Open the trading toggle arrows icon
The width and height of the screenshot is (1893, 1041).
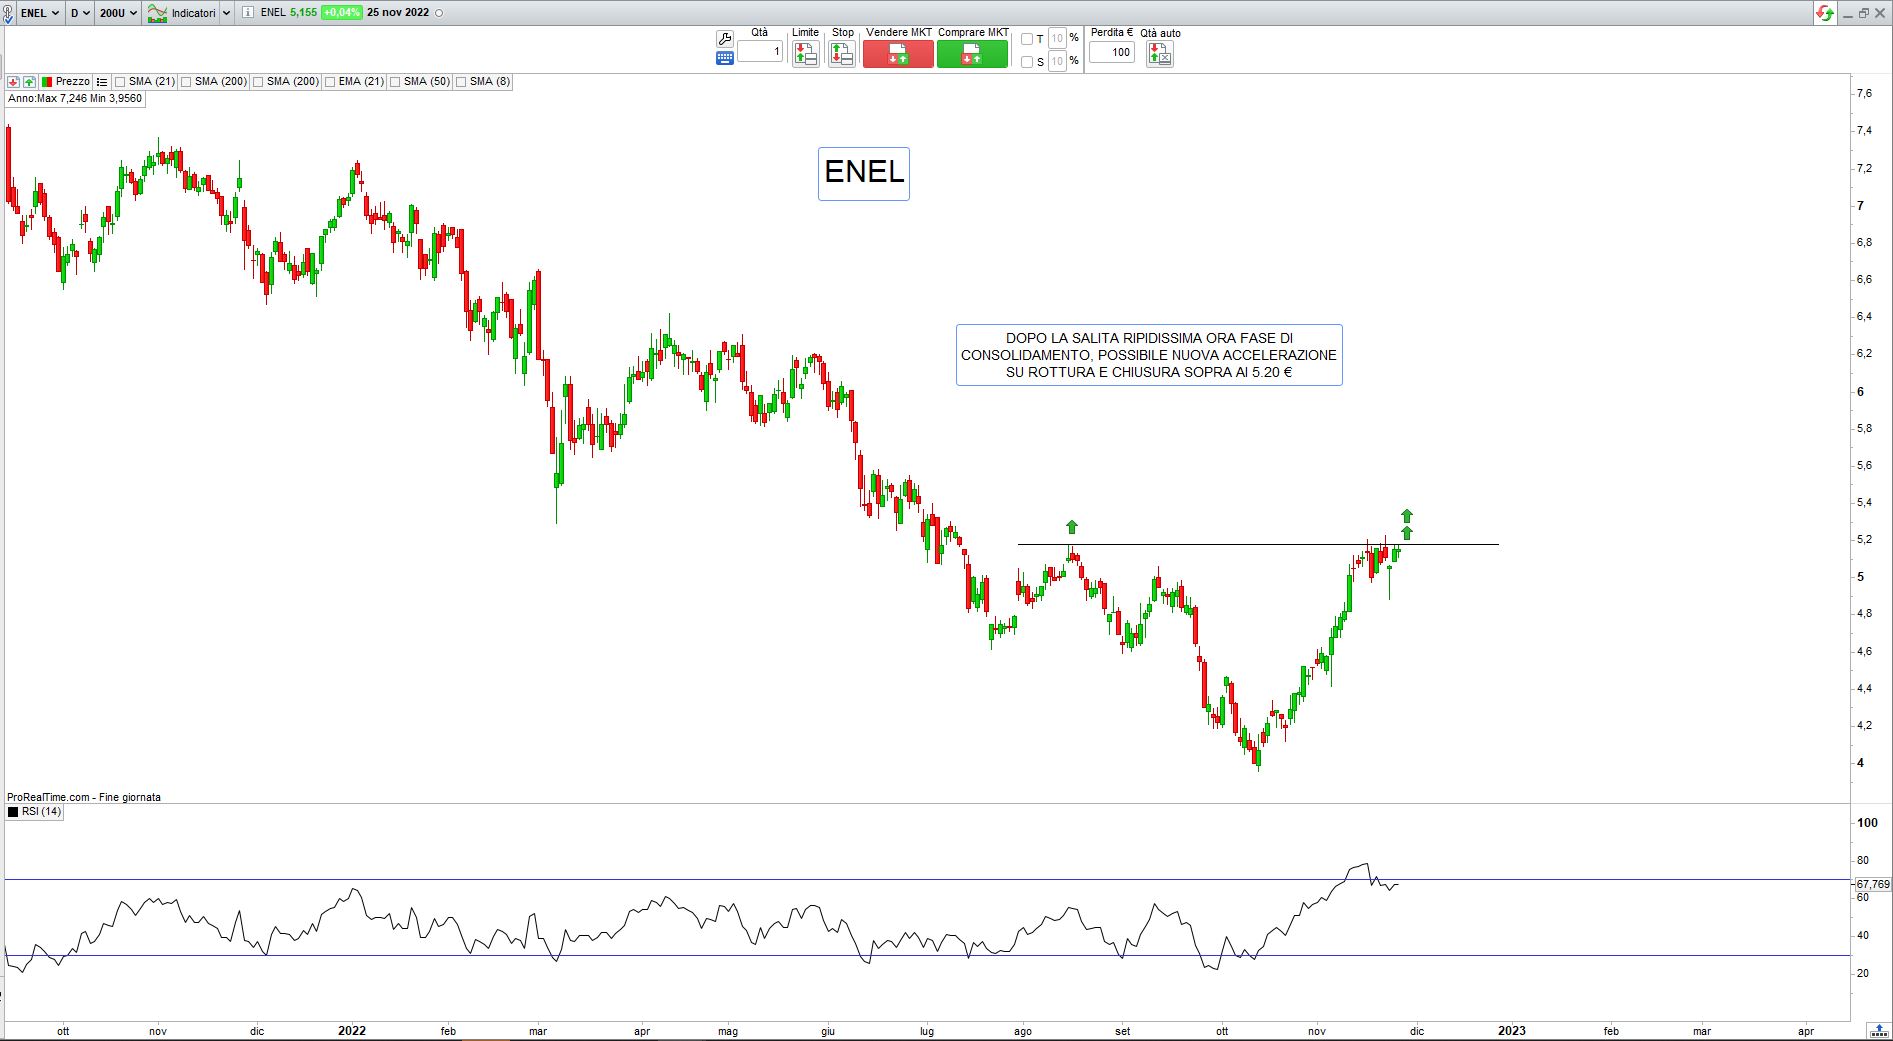click(1825, 13)
